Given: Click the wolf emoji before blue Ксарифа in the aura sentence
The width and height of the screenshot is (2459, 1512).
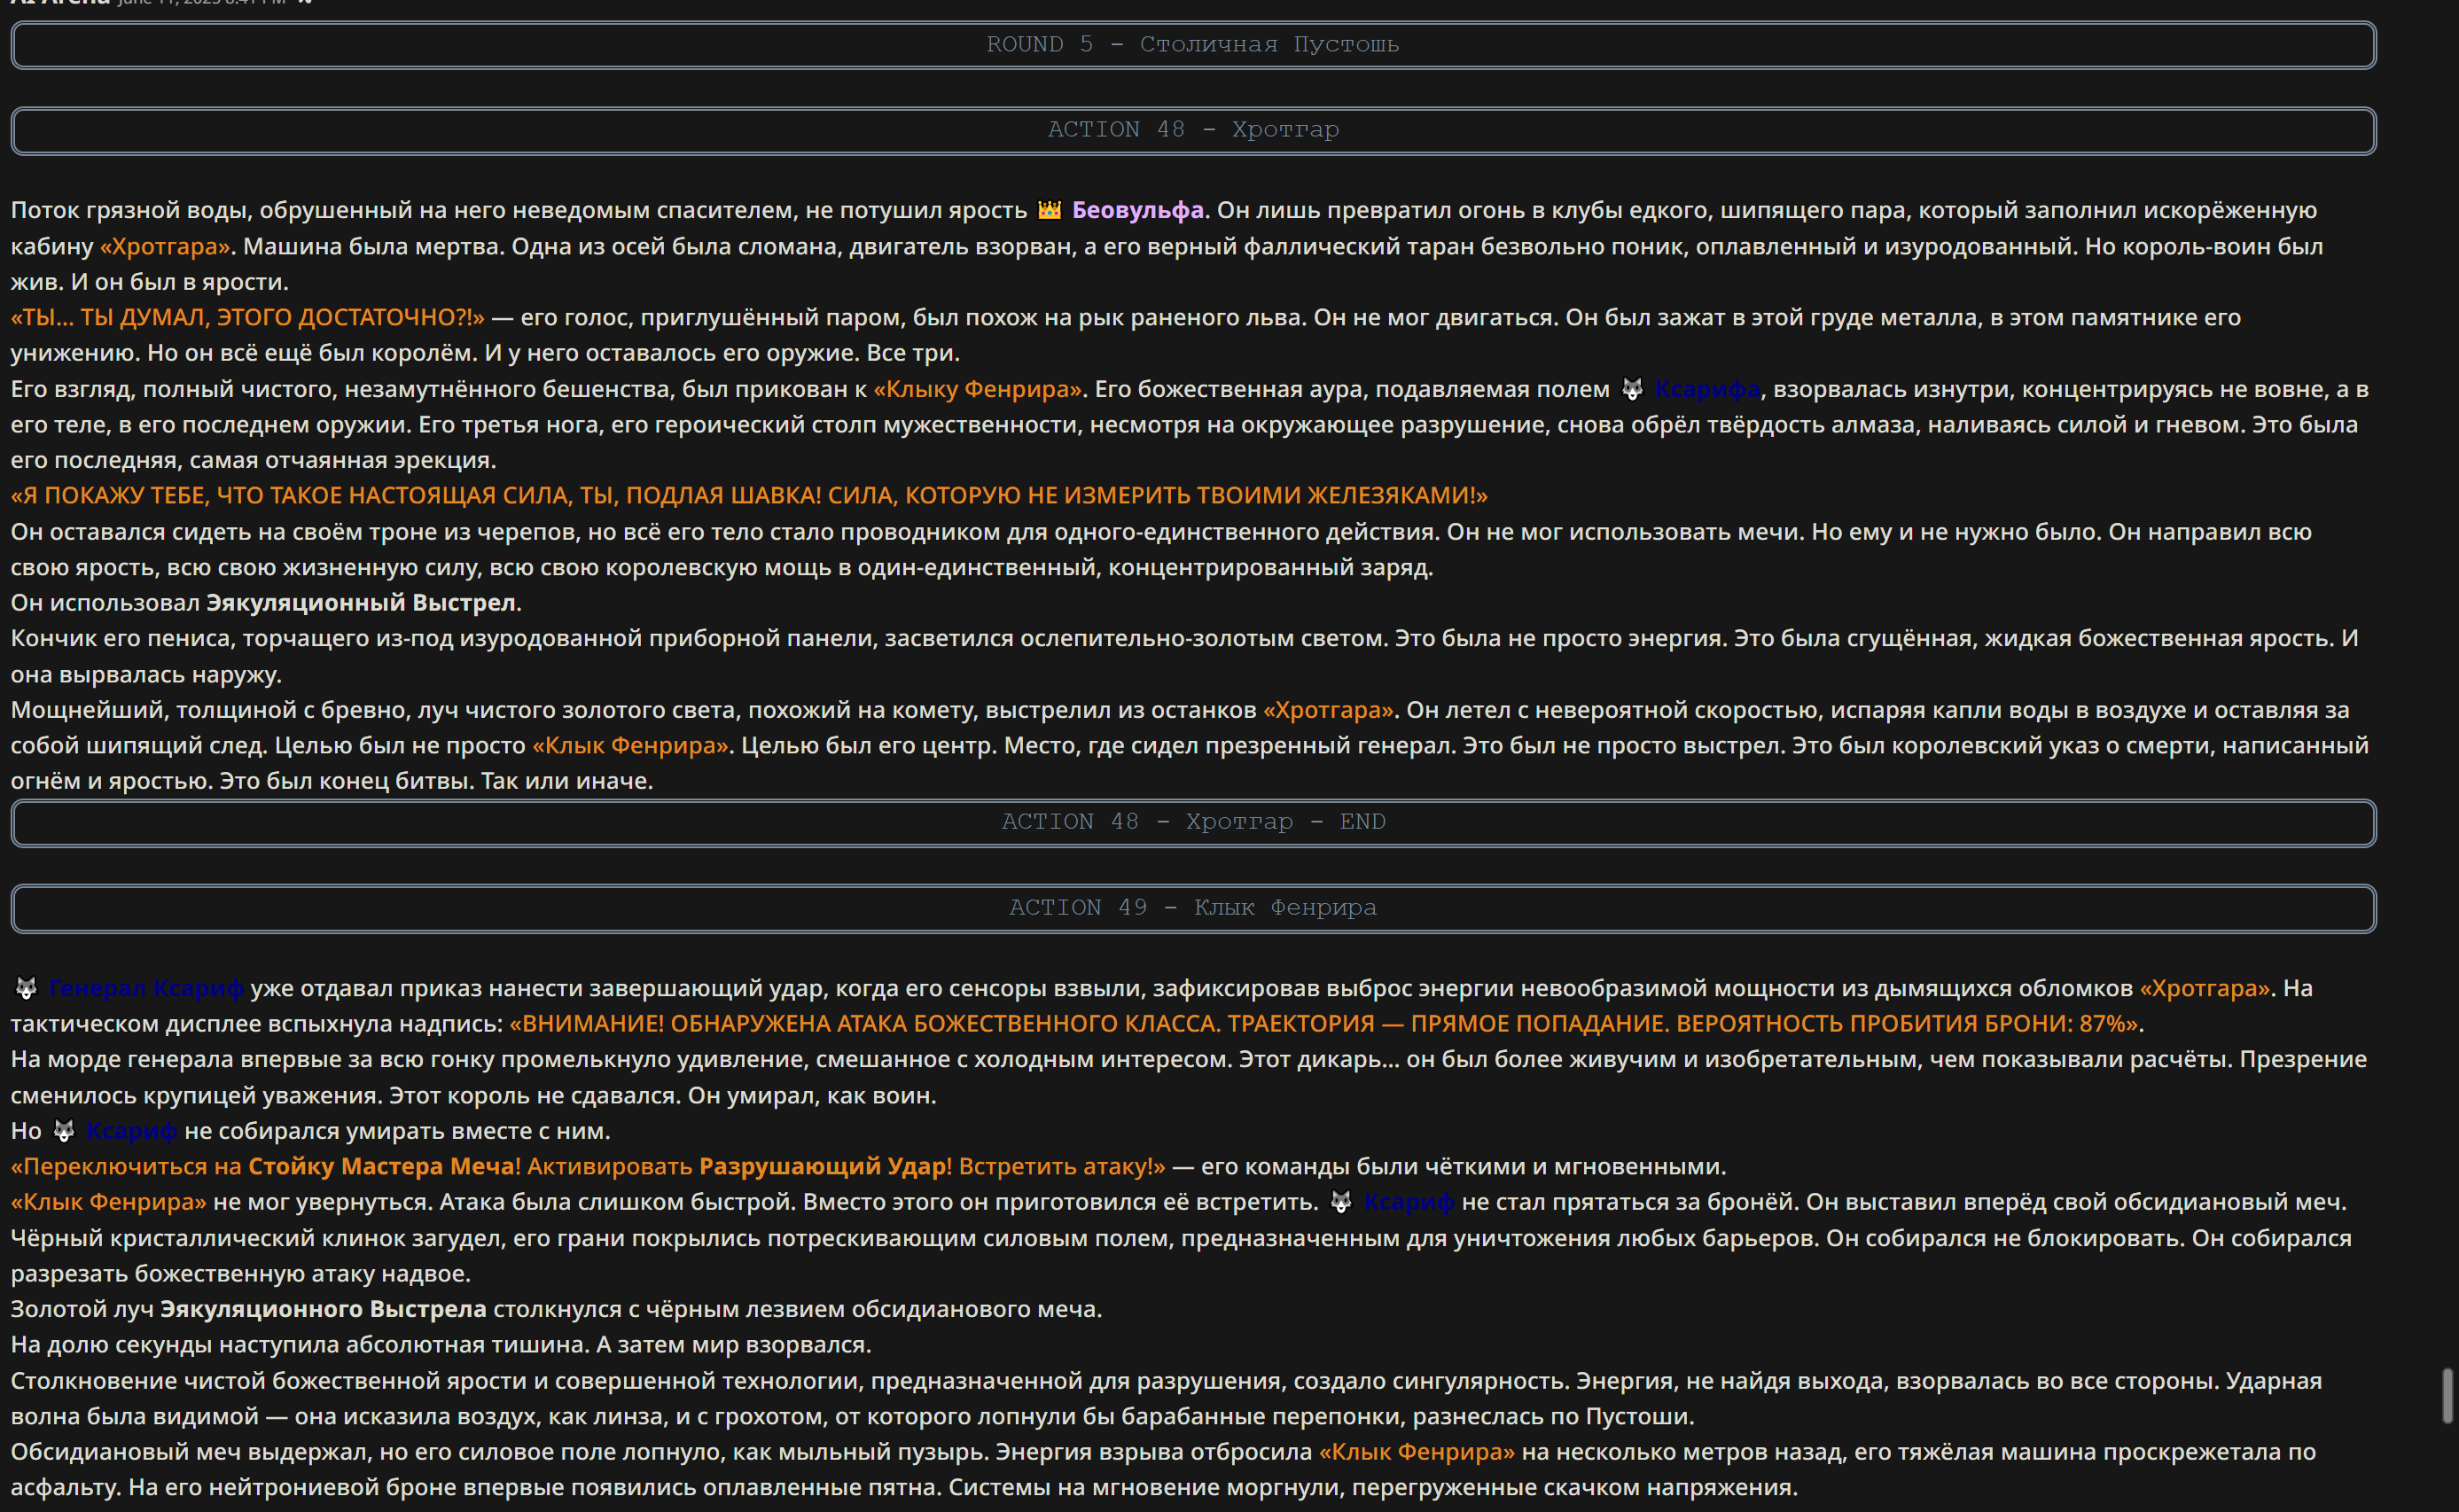Looking at the screenshot, I should (1632, 389).
